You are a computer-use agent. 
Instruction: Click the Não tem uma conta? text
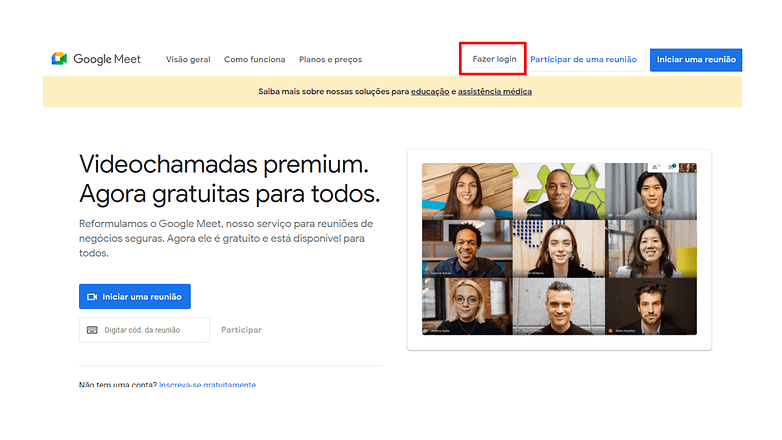pyautogui.click(x=118, y=385)
